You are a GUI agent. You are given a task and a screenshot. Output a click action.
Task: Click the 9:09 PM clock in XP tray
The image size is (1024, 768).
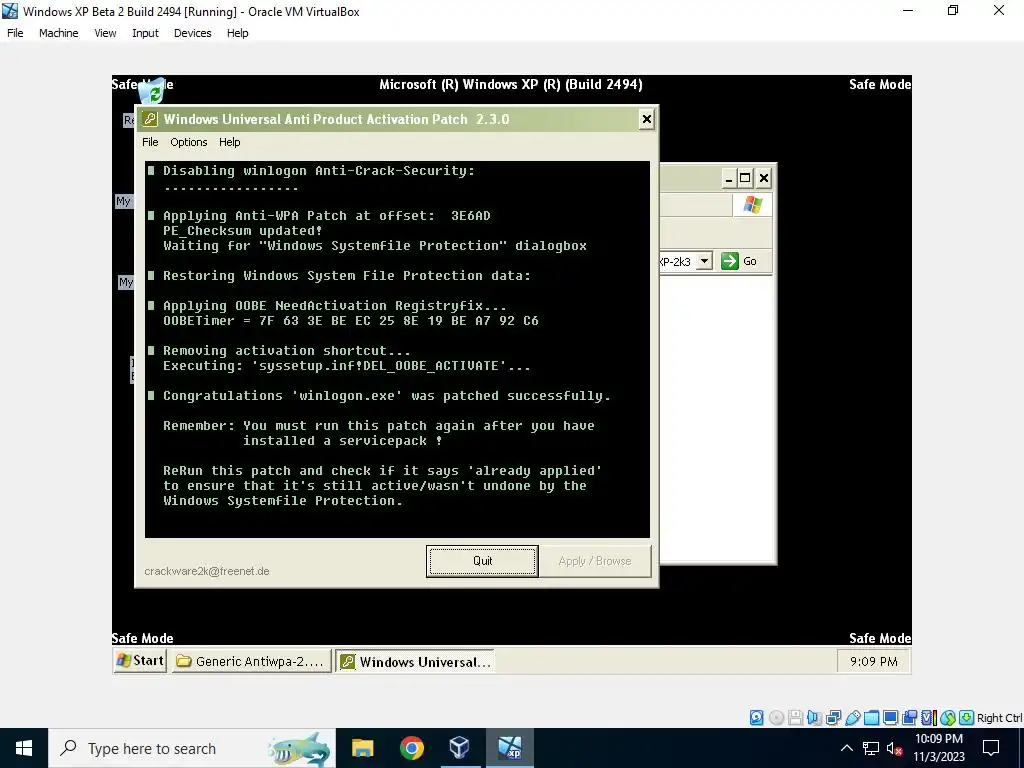pyautogui.click(x=874, y=662)
